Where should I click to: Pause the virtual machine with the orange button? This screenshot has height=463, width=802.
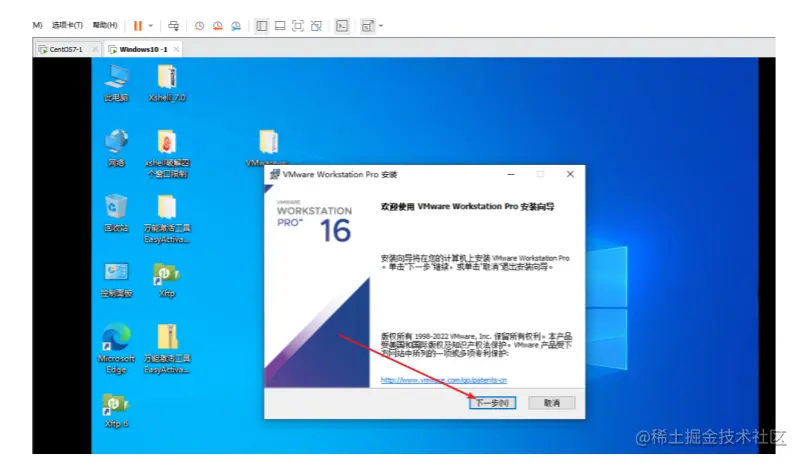(x=138, y=26)
